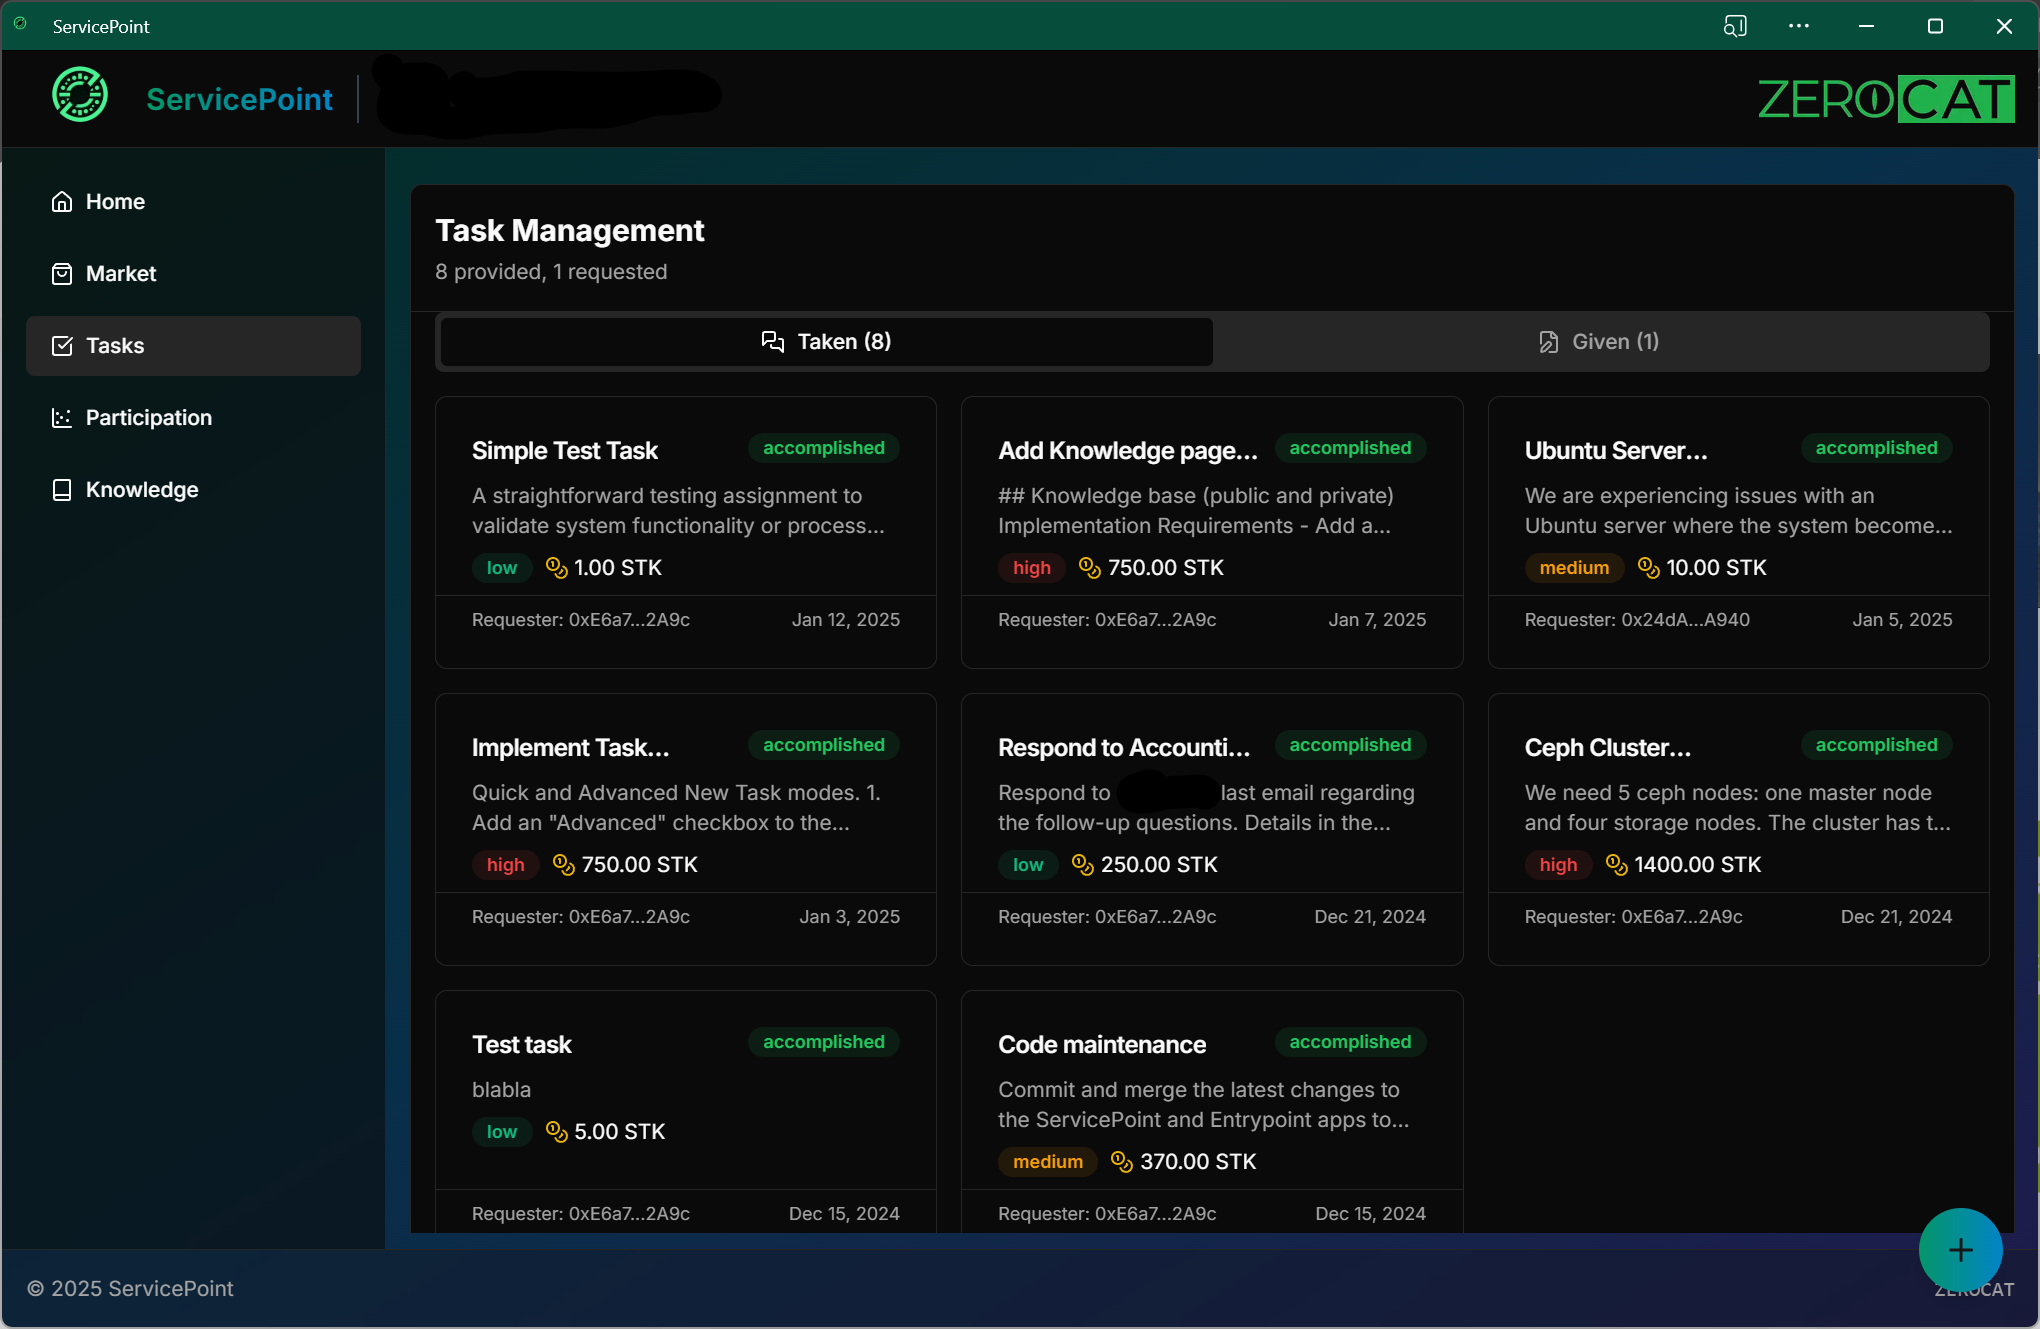Click the ServicePoint circular logo icon
This screenshot has width=2040, height=1329.
click(80, 95)
